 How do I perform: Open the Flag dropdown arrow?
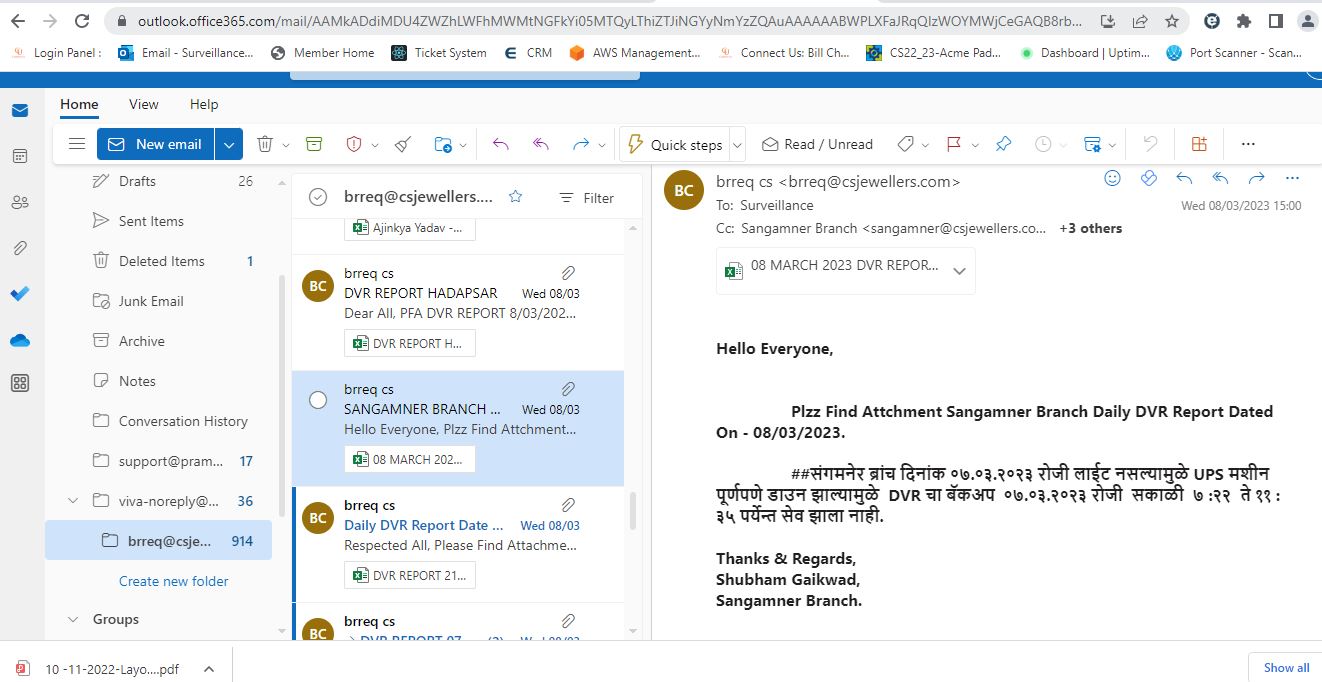tap(975, 145)
